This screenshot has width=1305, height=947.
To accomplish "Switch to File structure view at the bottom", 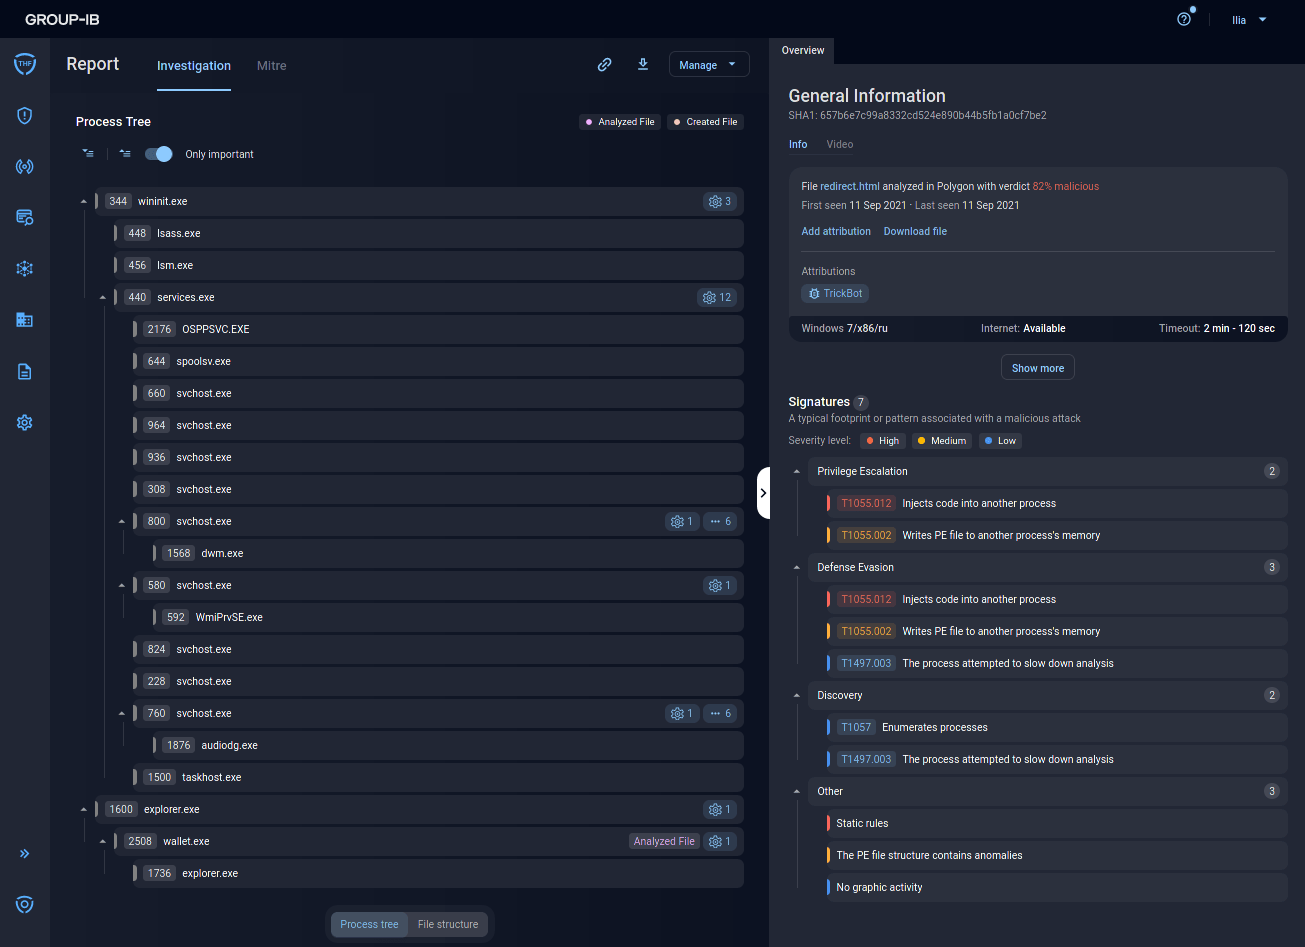I will (447, 924).
